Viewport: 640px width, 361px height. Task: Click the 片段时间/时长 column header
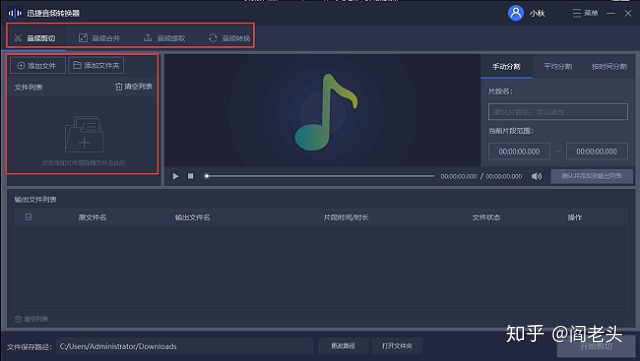[346, 217]
